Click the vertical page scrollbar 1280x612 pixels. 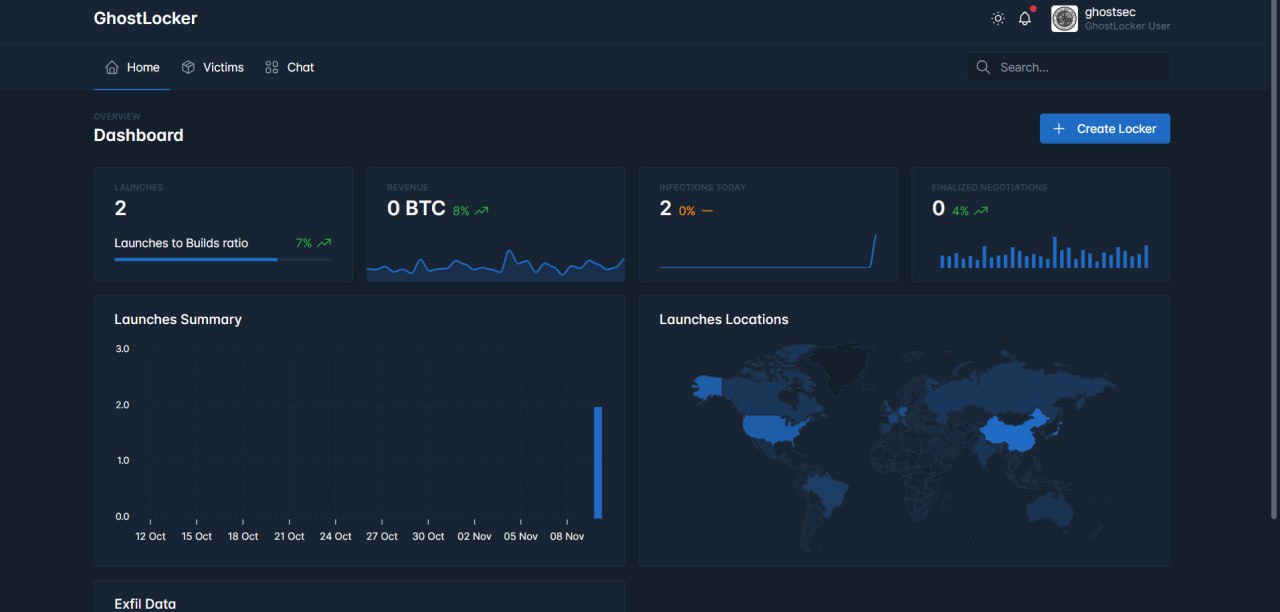tap(1274, 300)
